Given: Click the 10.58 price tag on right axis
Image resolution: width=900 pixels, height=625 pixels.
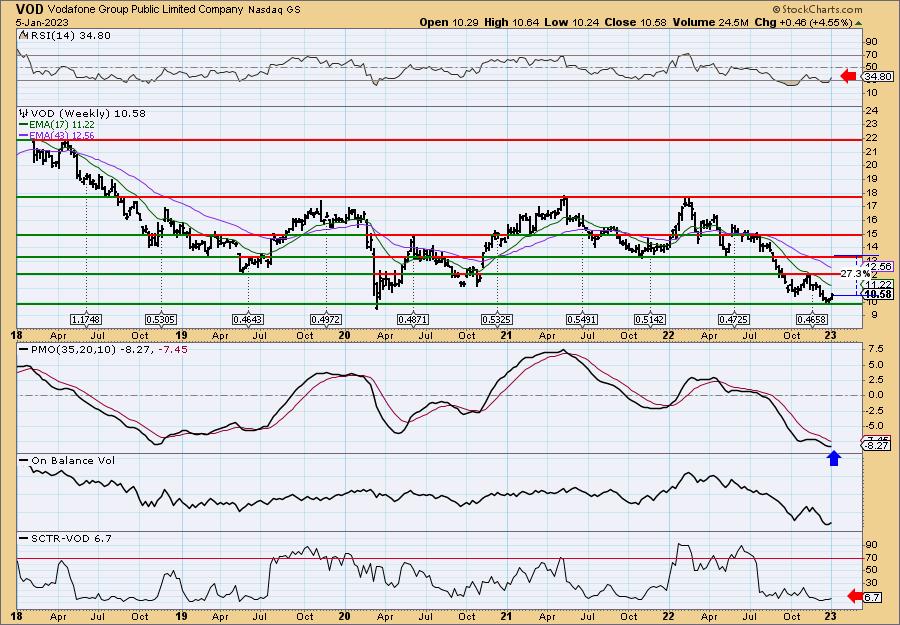Looking at the screenshot, I should pos(878,294).
